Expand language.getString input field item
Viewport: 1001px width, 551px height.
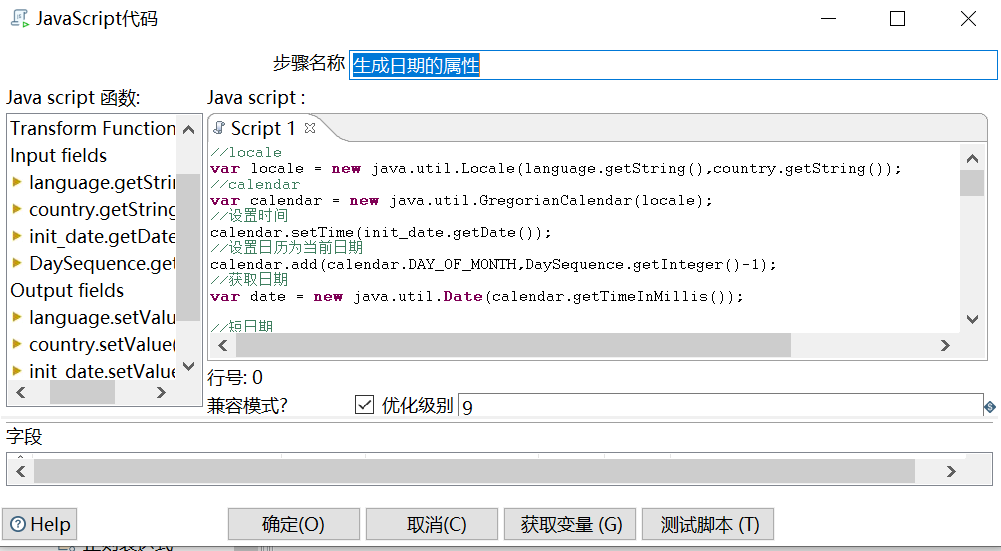[x=17, y=183]
